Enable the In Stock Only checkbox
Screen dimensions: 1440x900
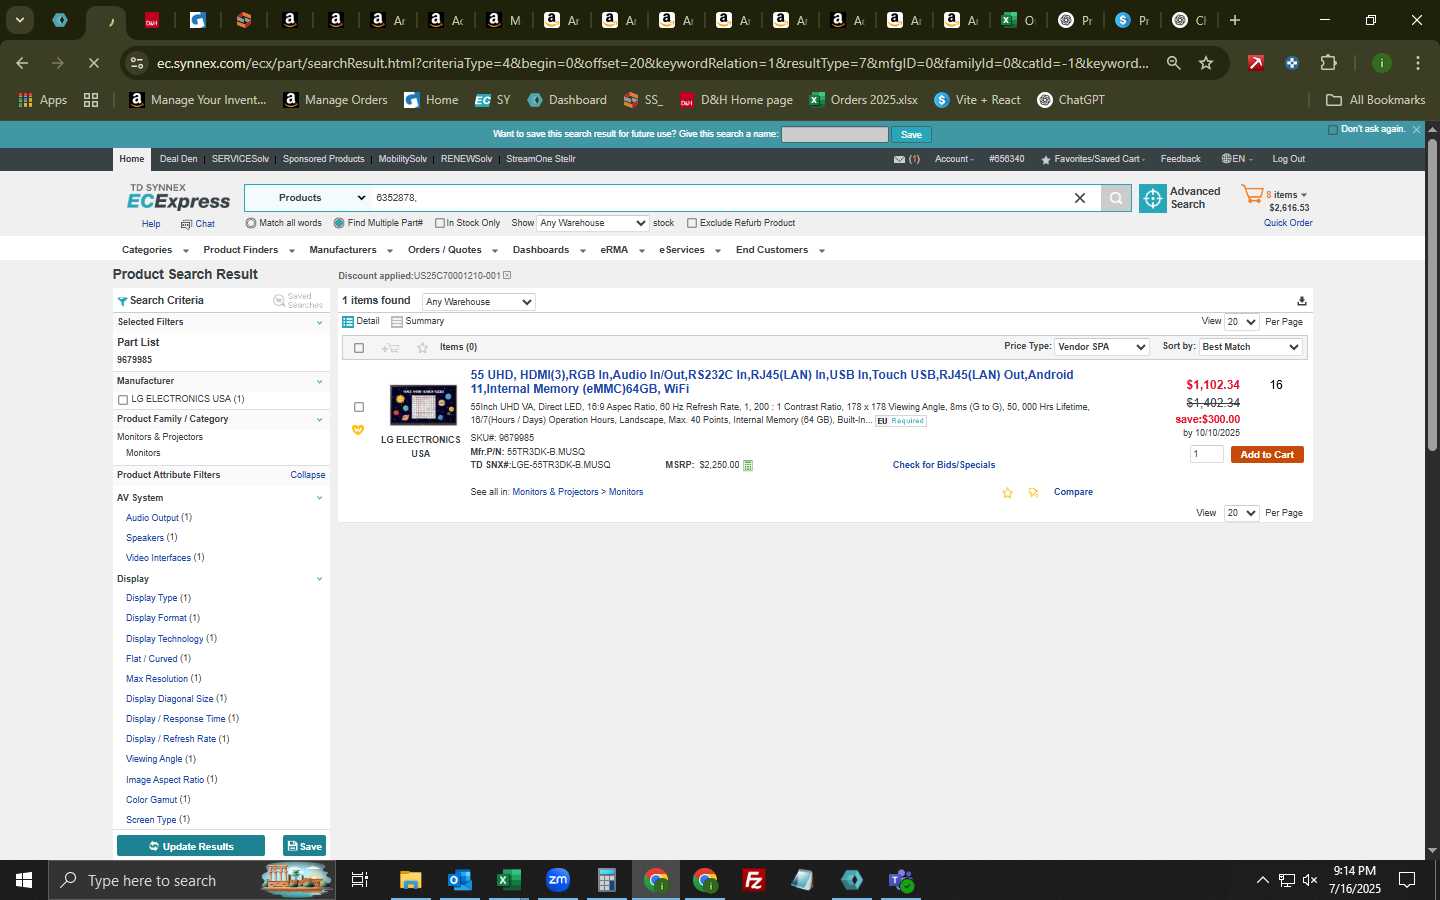[439, 223]
